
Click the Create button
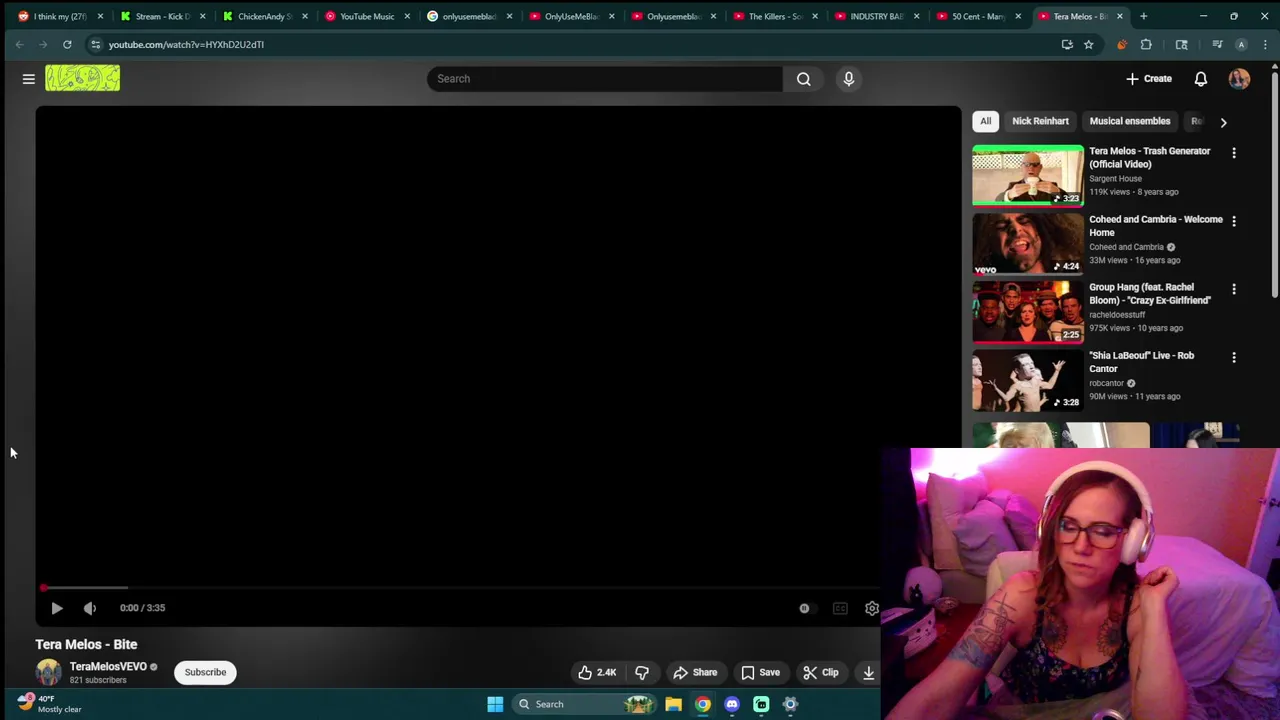point(1149,79)
